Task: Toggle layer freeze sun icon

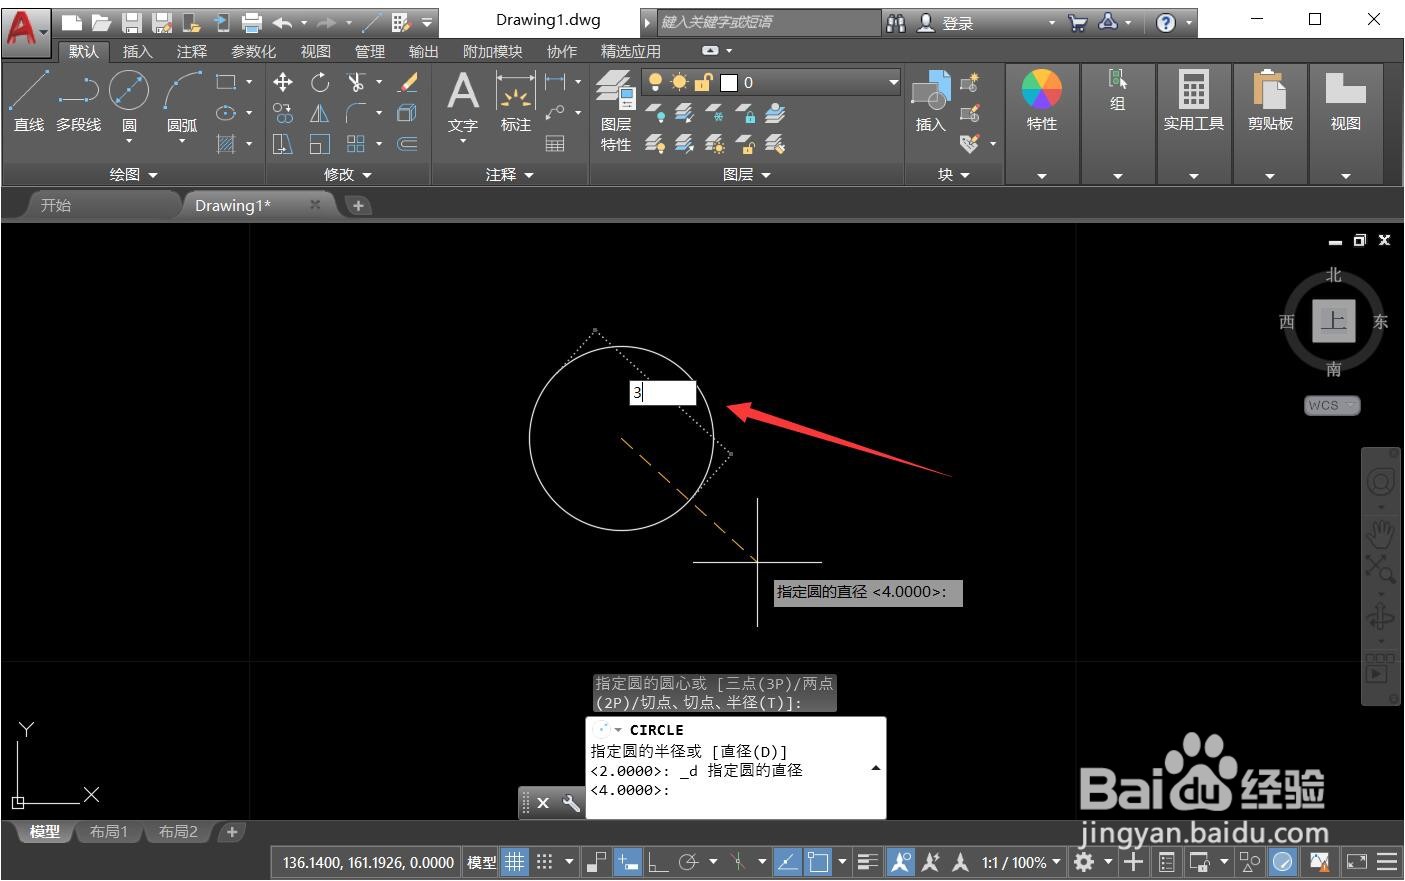Action: coord(679,82)
